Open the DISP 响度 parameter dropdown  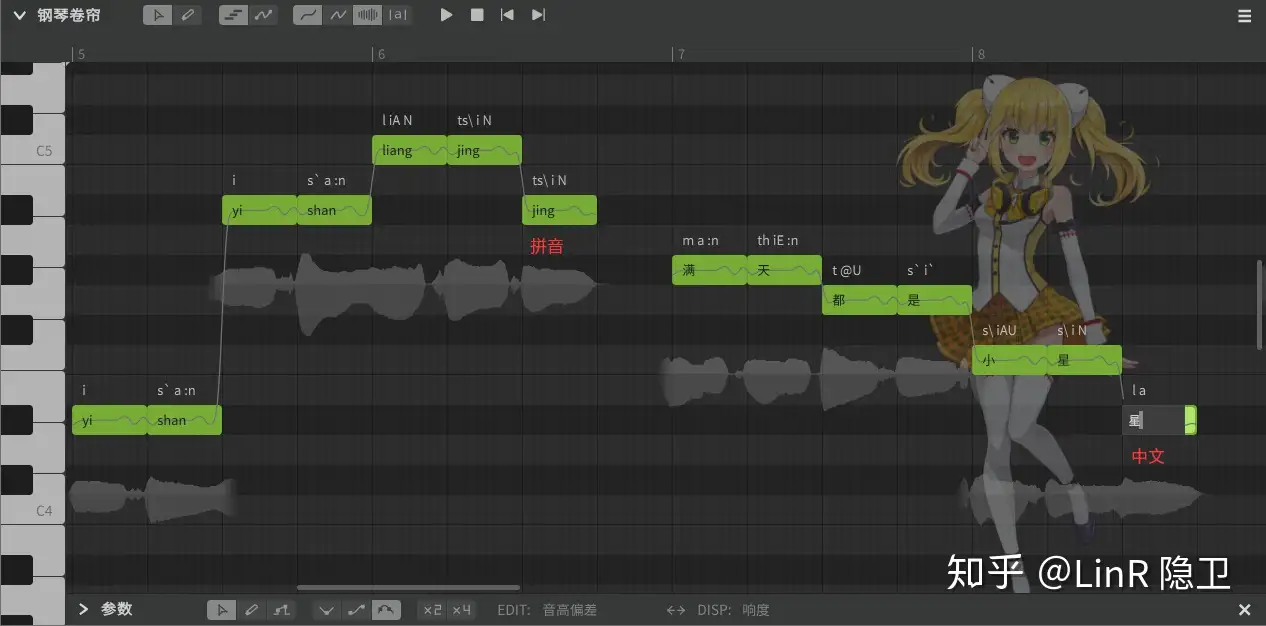tap(756, 609)
